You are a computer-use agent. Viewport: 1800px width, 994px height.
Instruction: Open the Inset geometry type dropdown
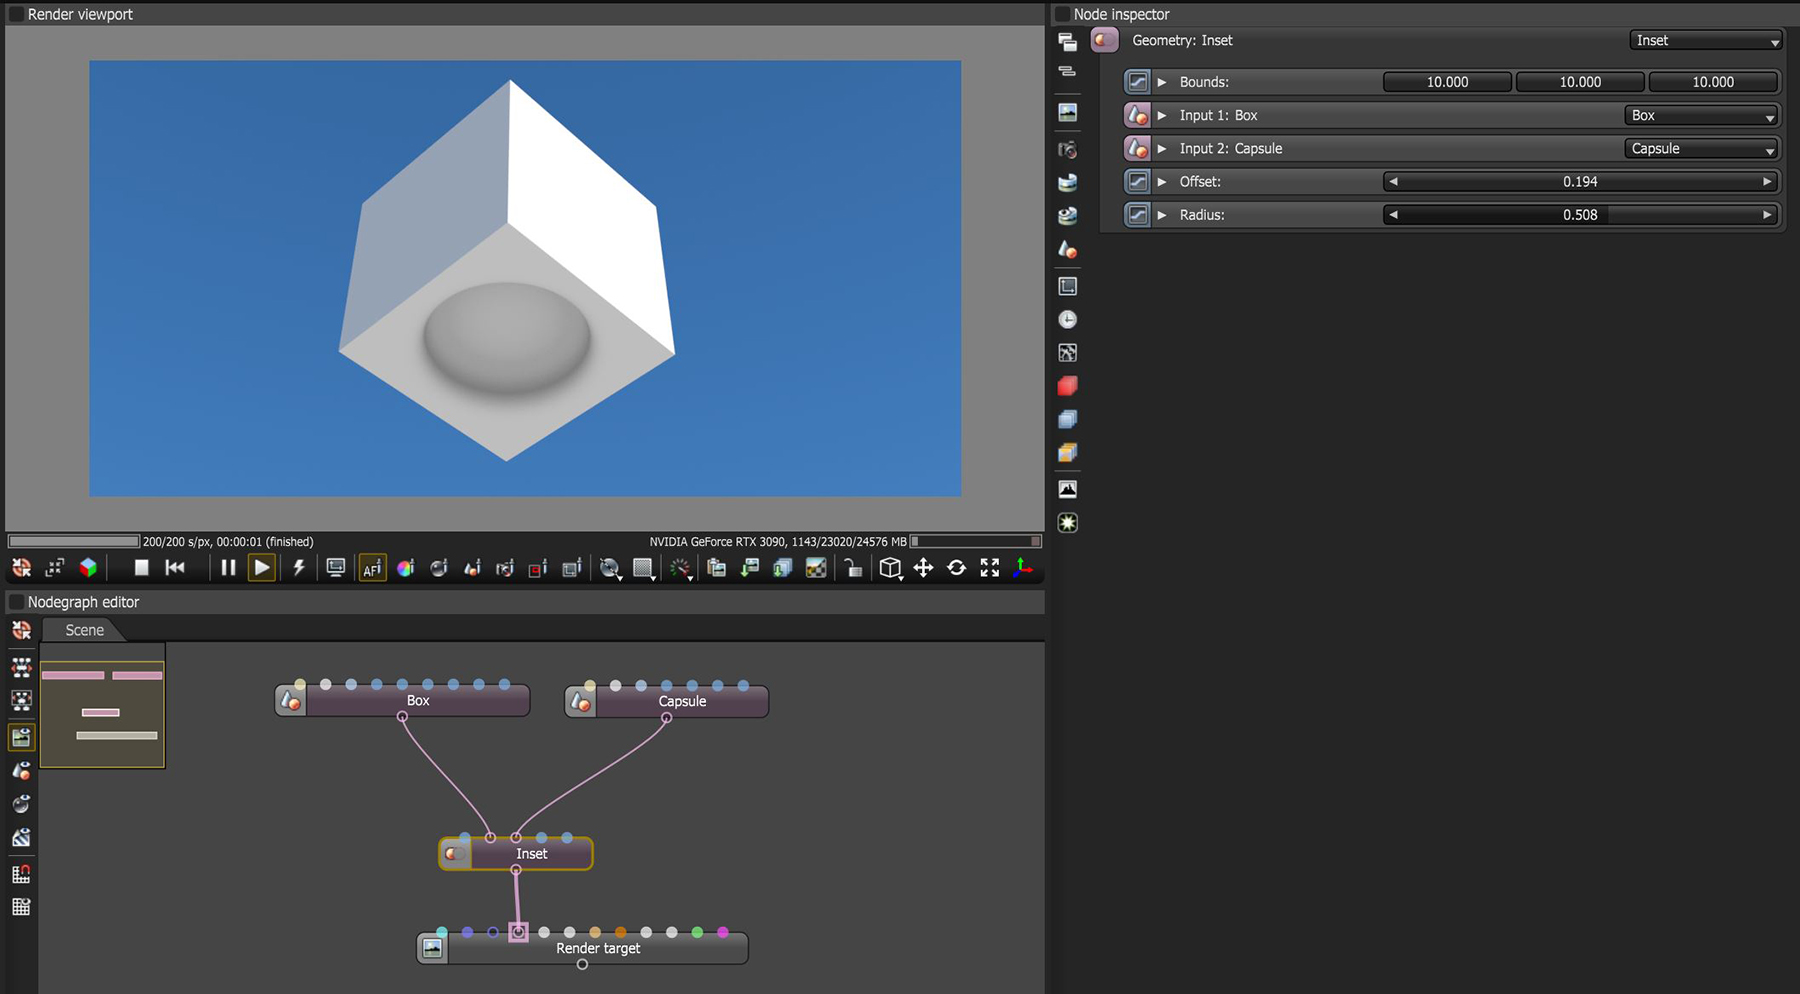click(1705, 40)
